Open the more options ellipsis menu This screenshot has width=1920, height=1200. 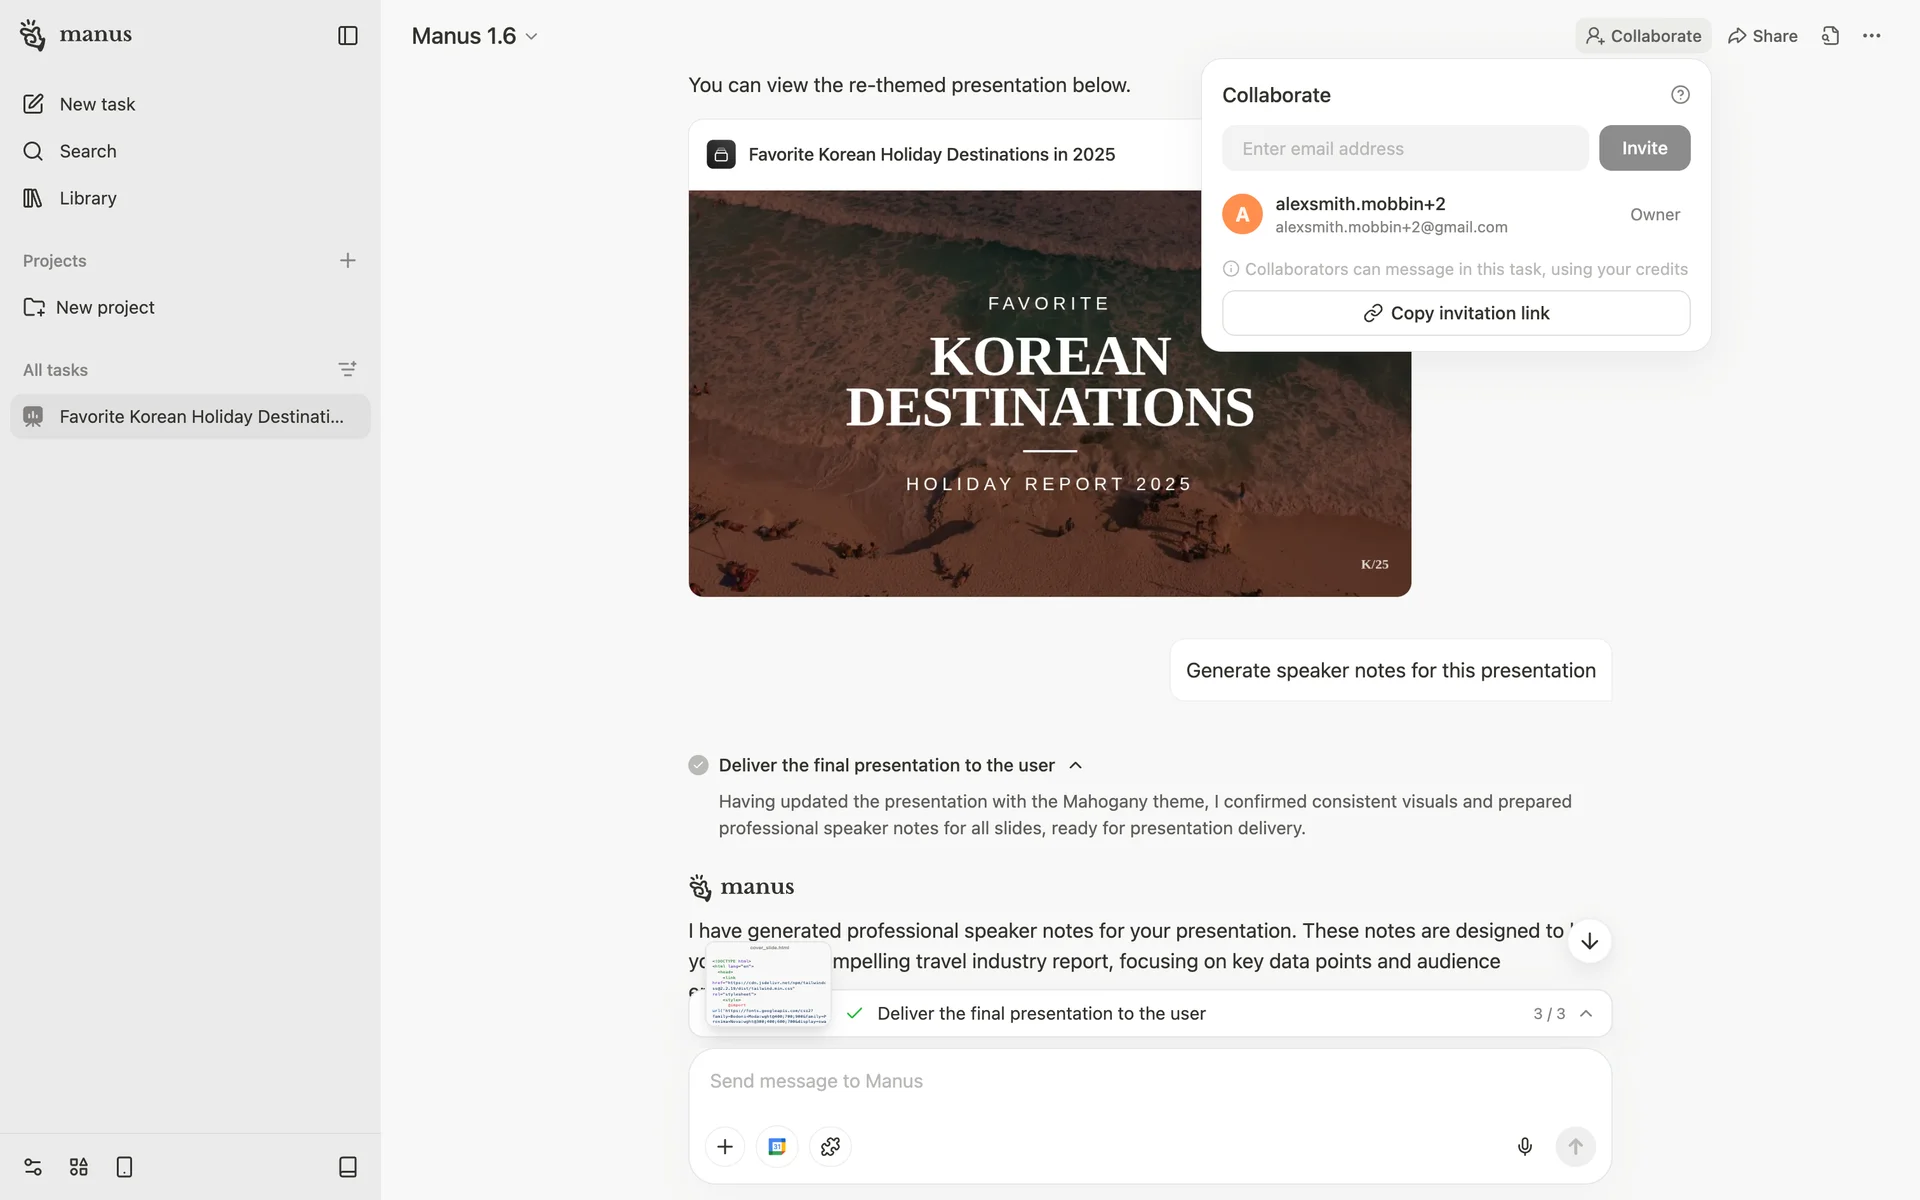tap(1871, 36)
